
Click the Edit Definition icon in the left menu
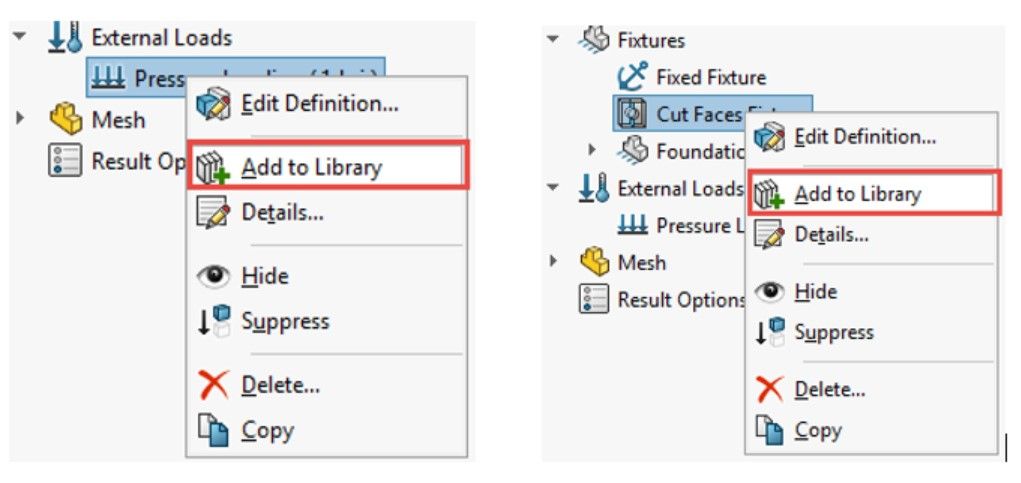pos(214,104)
